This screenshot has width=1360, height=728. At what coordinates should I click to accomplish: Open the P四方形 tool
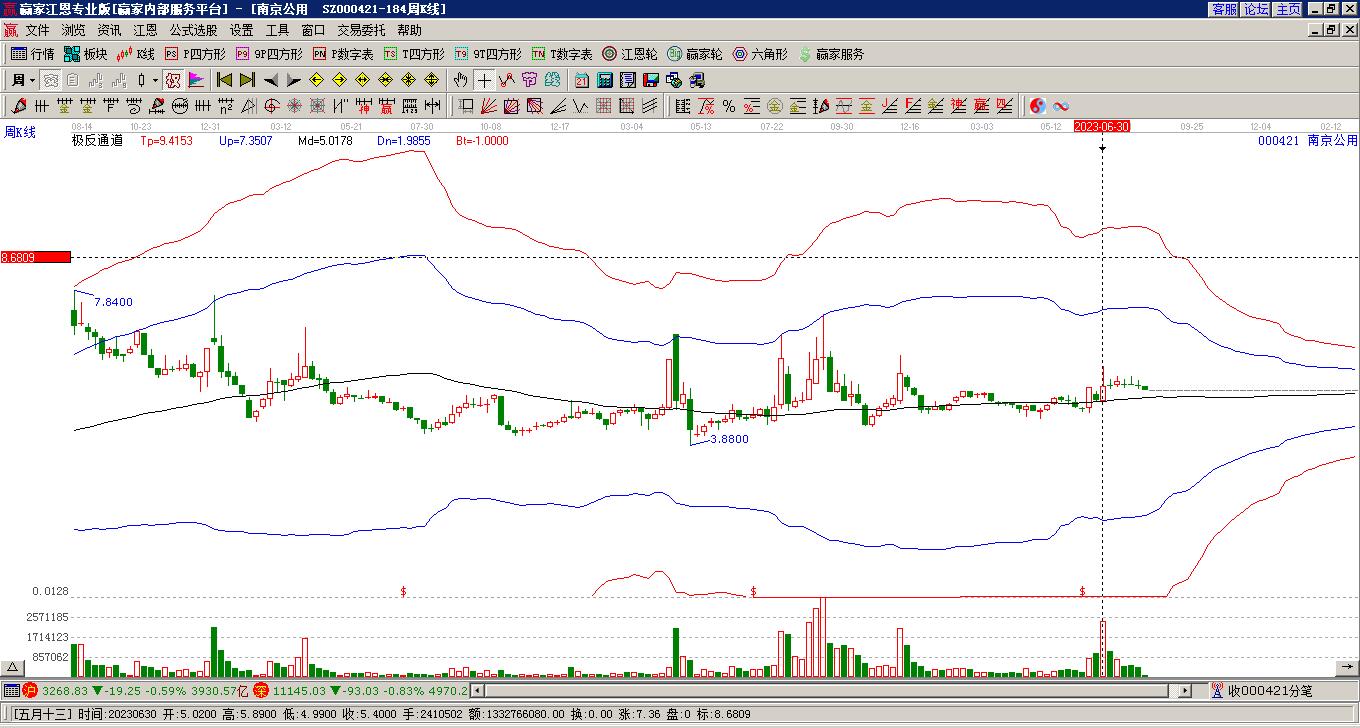[195, 54]
